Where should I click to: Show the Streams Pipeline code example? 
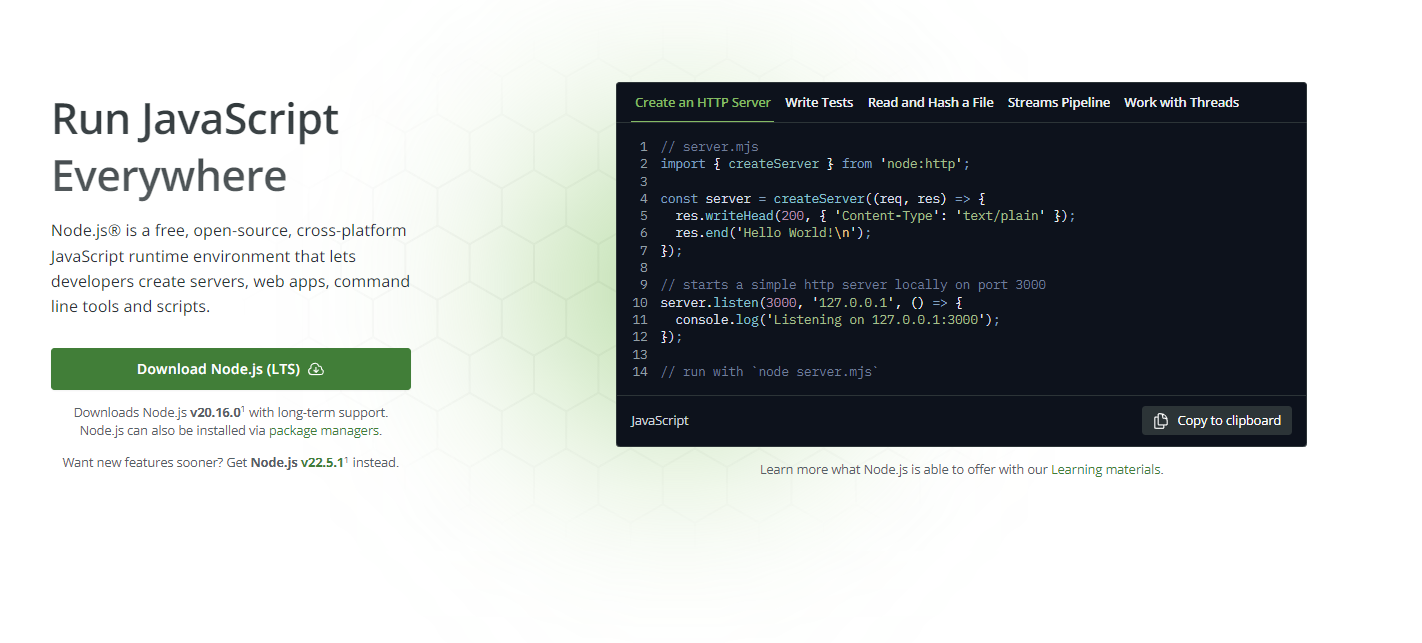[1059, 102]
